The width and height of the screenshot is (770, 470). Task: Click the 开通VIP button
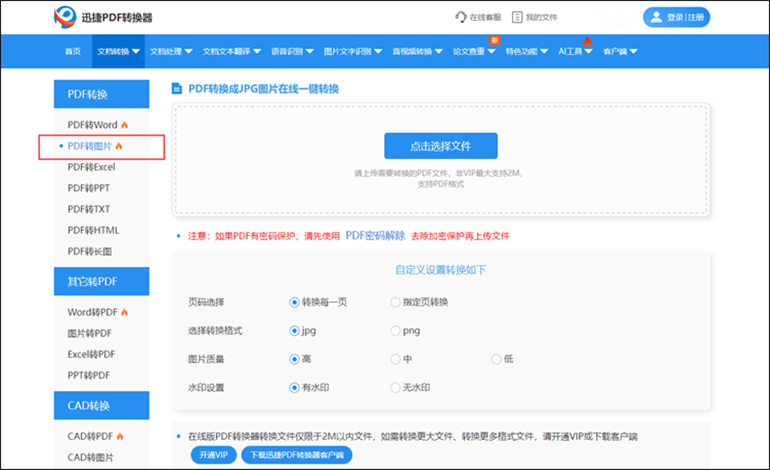coord(214,455)
